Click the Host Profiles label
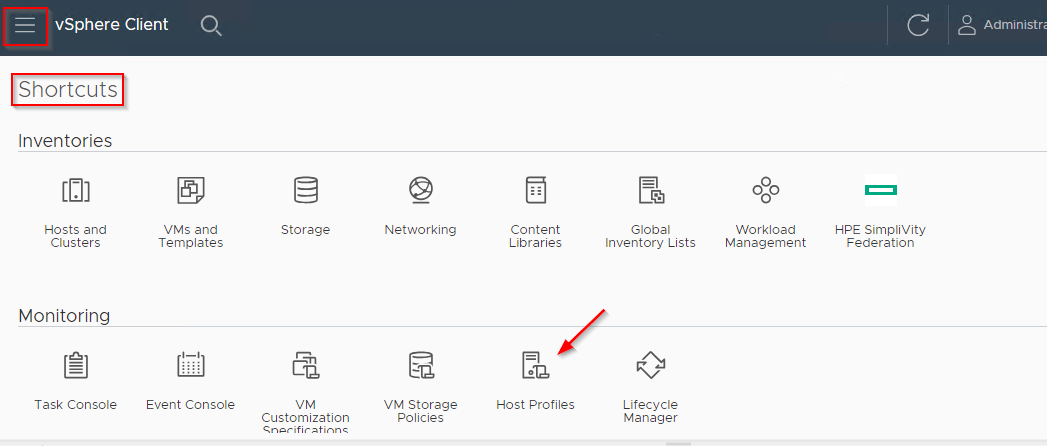The width and height of the screenshot is (1047, 446). pos(536,405)
